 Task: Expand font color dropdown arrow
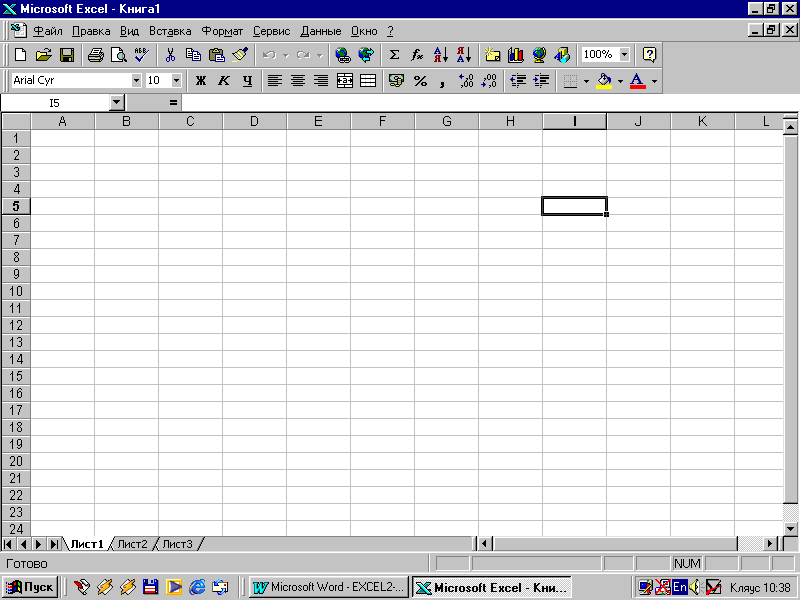[655, 81]
